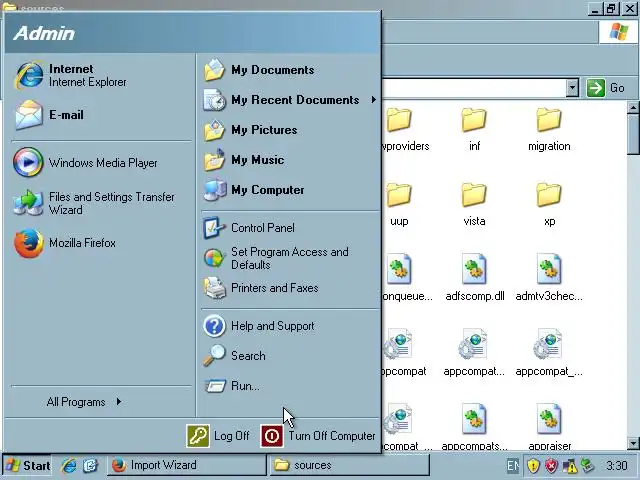The height and width of the screenshot is (480, 640).
Task: Select the adfscomp.dll file
Action: click(x=475, y=278)
